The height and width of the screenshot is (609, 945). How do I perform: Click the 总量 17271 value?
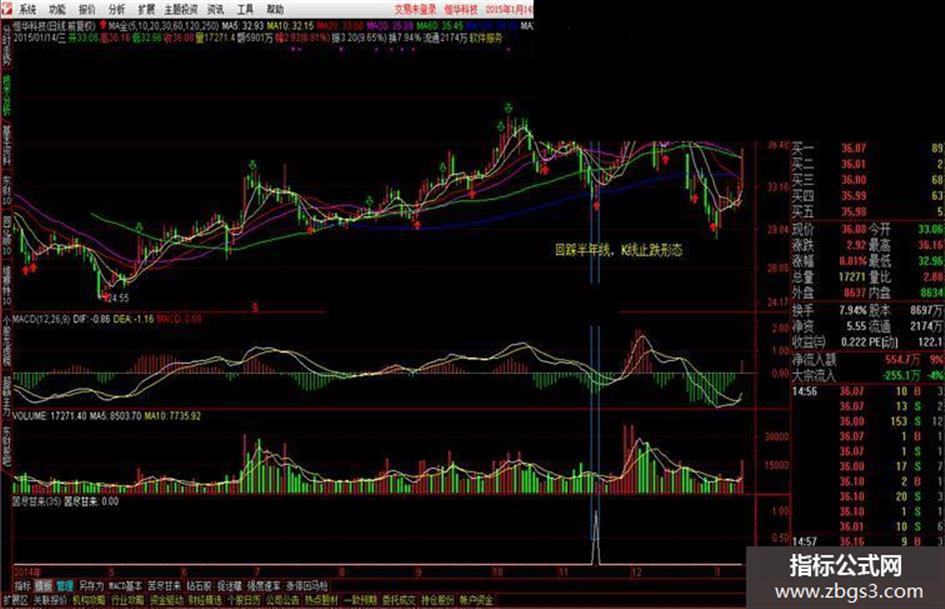click(x=852, y=277)
